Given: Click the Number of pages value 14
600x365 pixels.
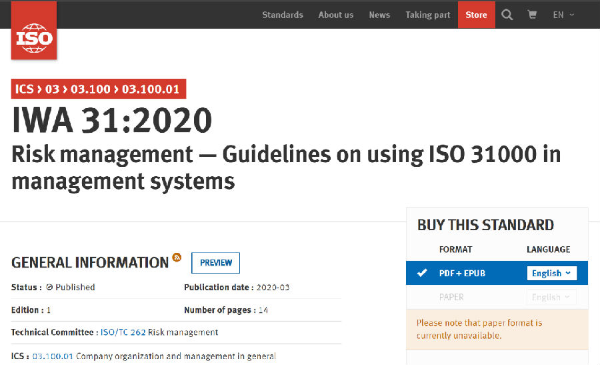Looking at the screenshot, I should coord(263,310).
